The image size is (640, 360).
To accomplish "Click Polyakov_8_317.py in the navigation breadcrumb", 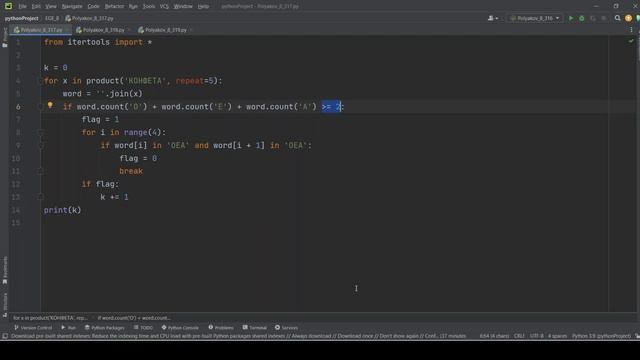I will (89, 18).
